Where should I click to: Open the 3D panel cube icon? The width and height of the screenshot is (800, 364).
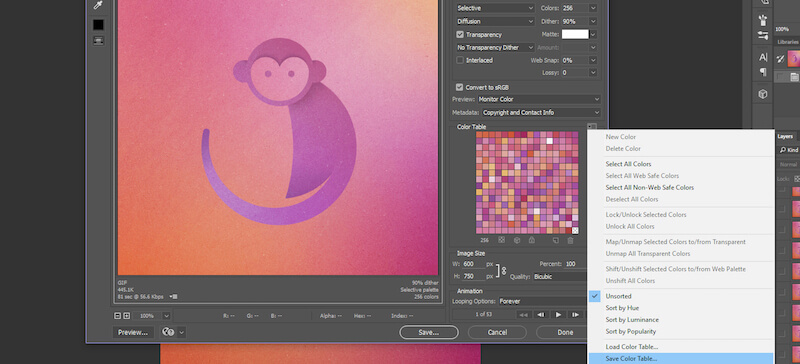tap(763, 94)
